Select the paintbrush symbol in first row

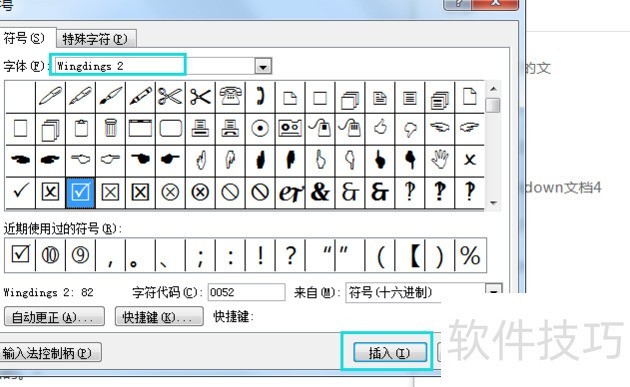tap(110, 97)
